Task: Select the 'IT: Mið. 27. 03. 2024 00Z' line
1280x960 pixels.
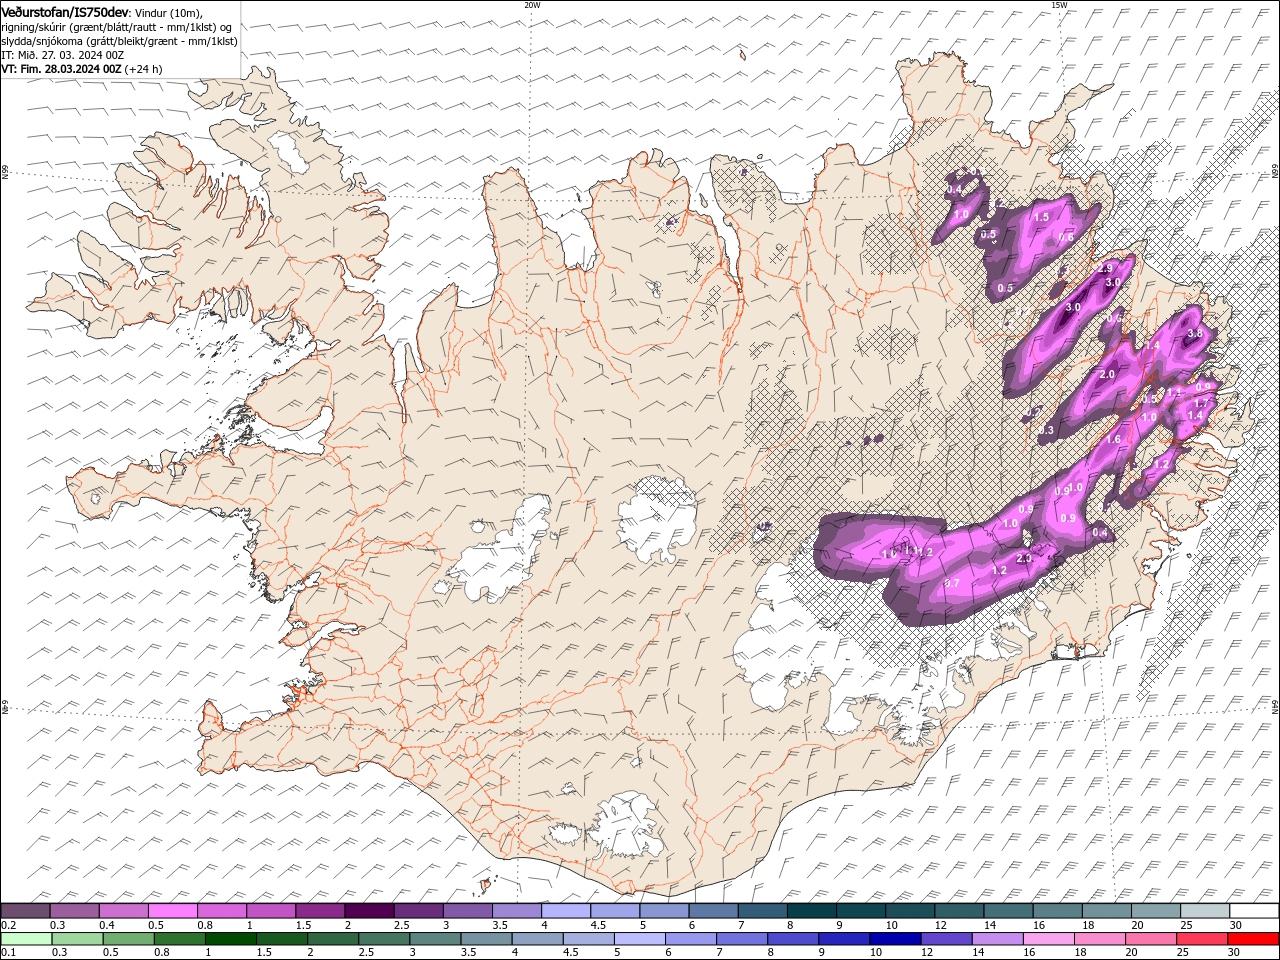Action: point(60,55)
